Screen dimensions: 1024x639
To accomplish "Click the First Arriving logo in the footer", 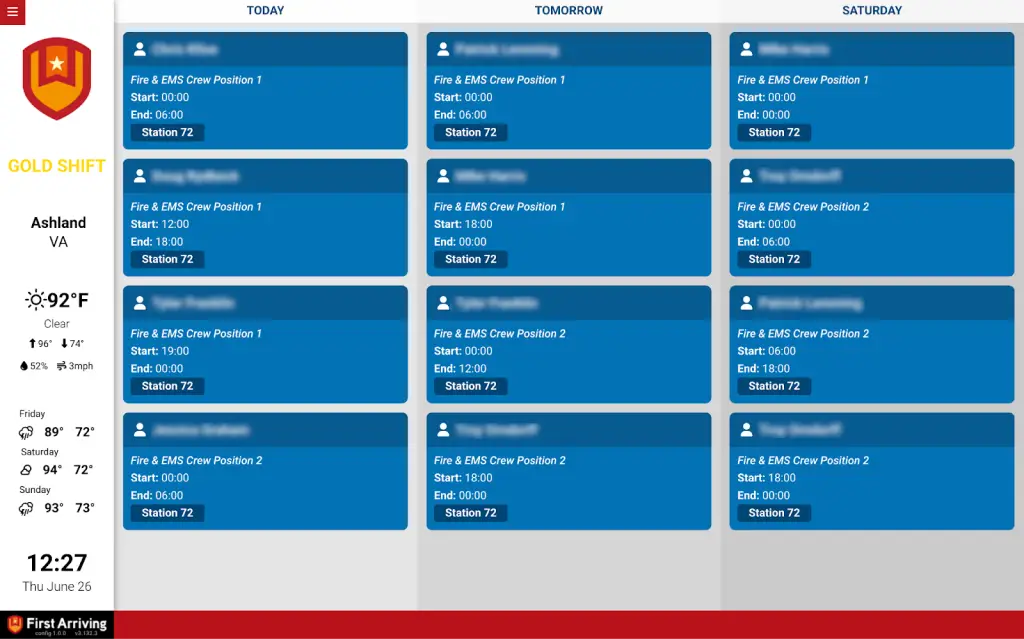I will click(x=57, y=625).
